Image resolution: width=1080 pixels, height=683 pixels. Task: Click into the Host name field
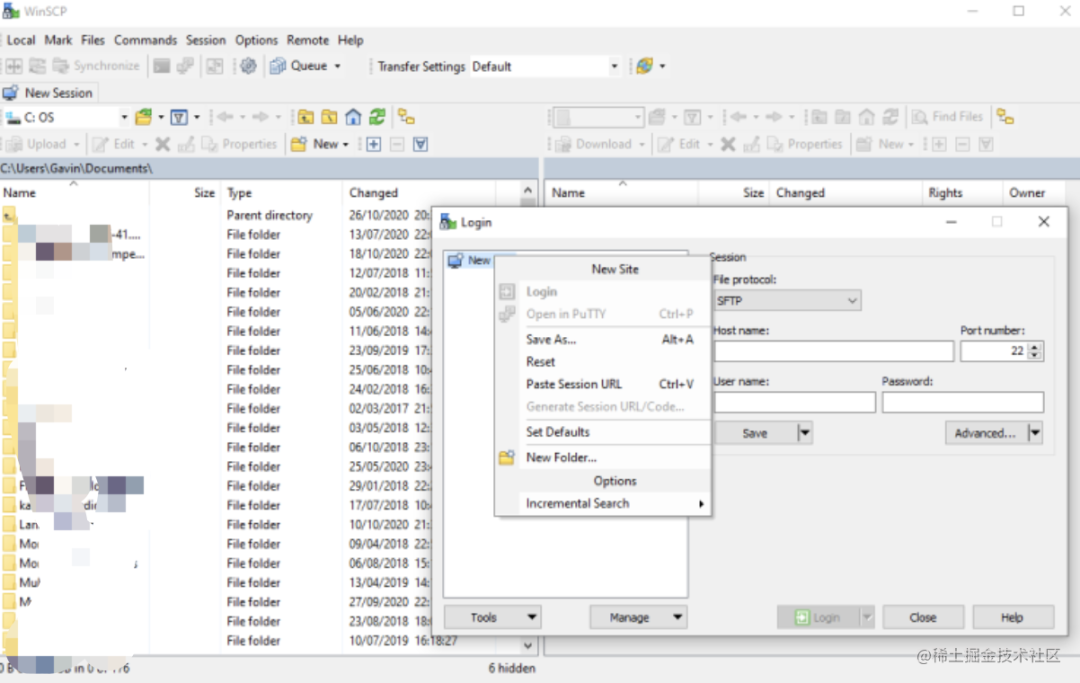pyautogui.click(x=833, y=351)
